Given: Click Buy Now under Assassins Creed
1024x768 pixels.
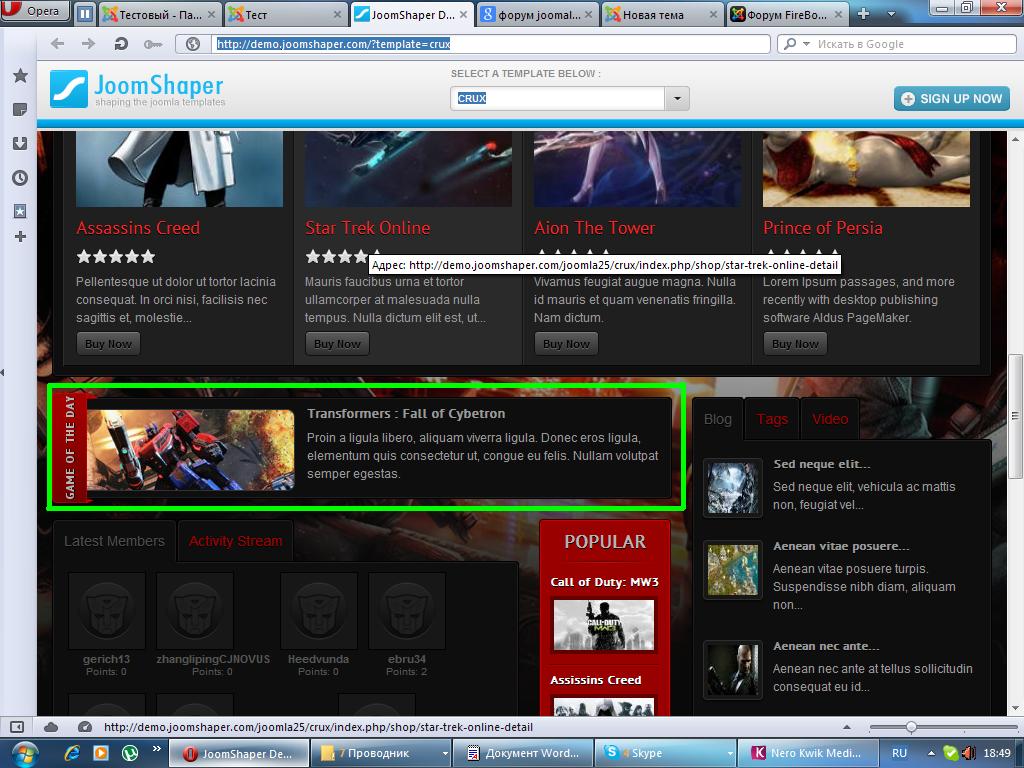Looking at the screenshot, I should point(108,344).
